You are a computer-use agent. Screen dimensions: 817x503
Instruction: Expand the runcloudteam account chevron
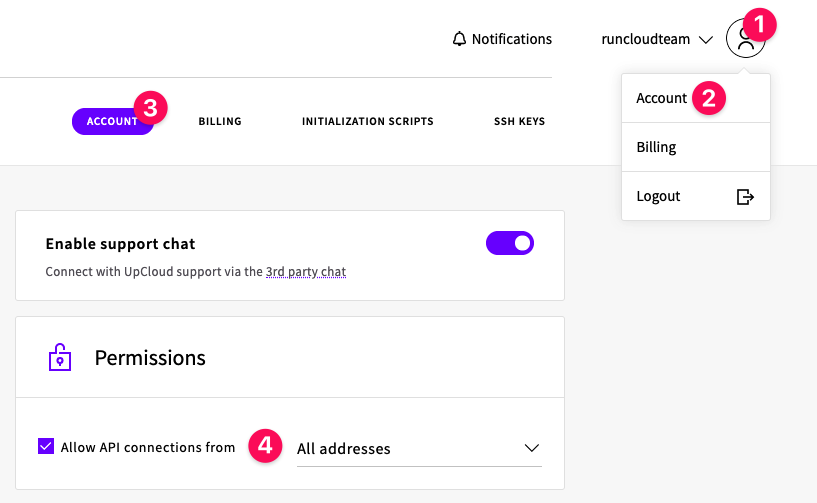[x=706, y=40]
